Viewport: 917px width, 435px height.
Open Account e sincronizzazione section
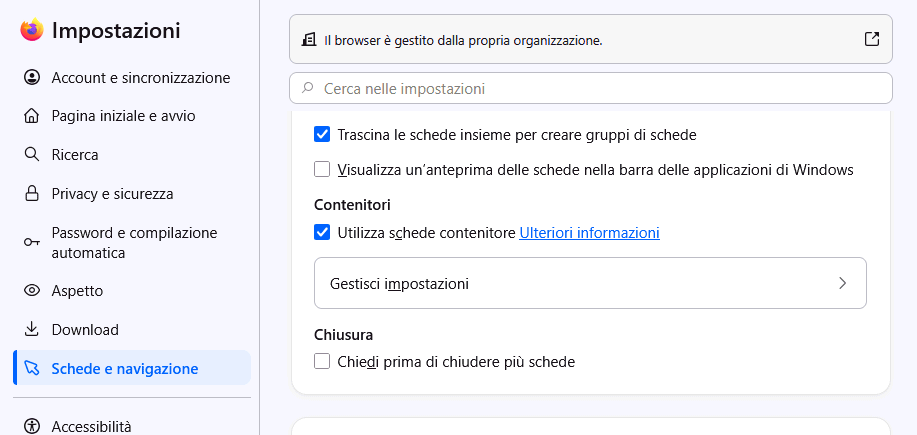tap(132, 78)
